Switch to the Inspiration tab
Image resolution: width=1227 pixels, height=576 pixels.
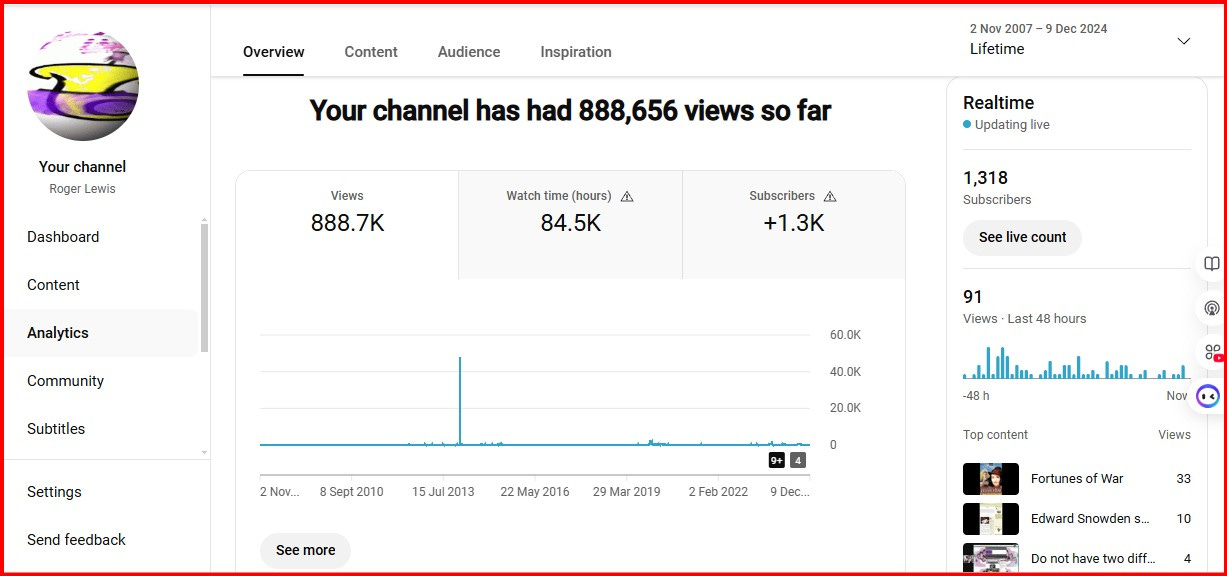(576, 52)
